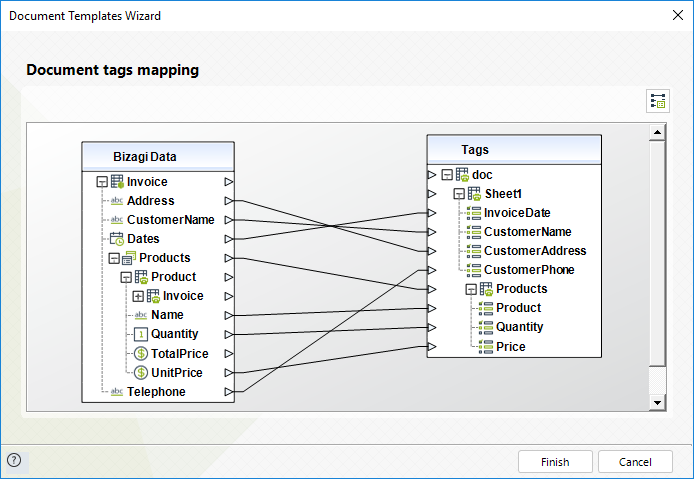This screenshot has height=479, width=694.
Task: Click the tag icon beside Quantity in Tags
Action: (486, 327)
